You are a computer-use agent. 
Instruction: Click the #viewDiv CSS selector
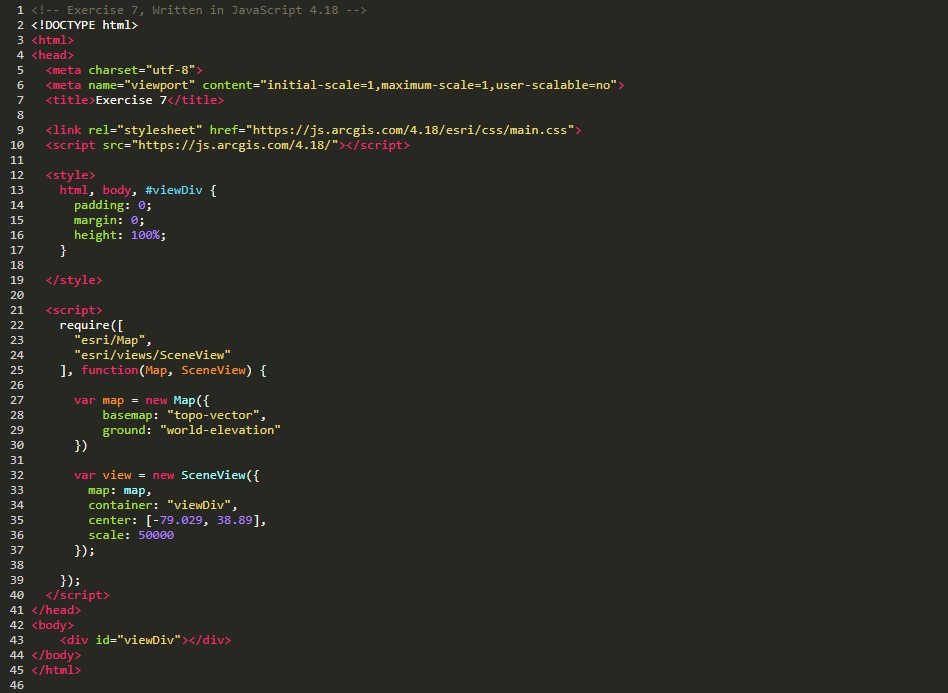tap(173, 190)
